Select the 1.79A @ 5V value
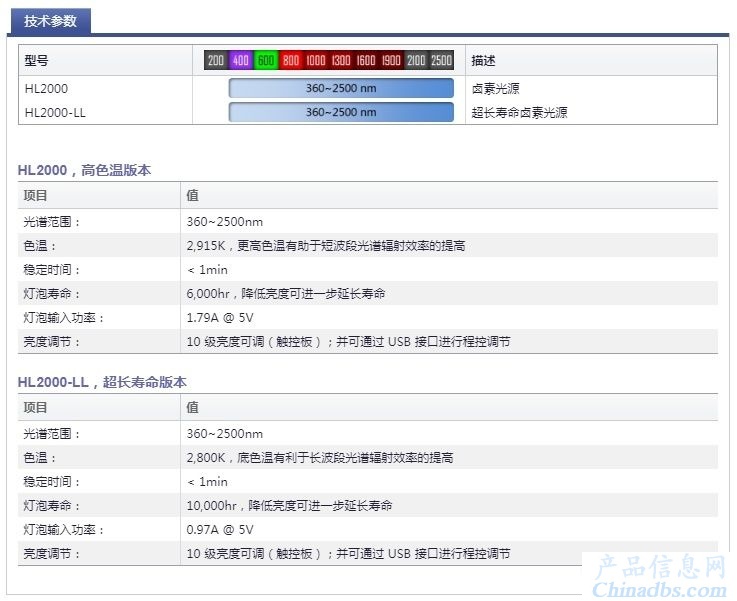 (220, 318)
